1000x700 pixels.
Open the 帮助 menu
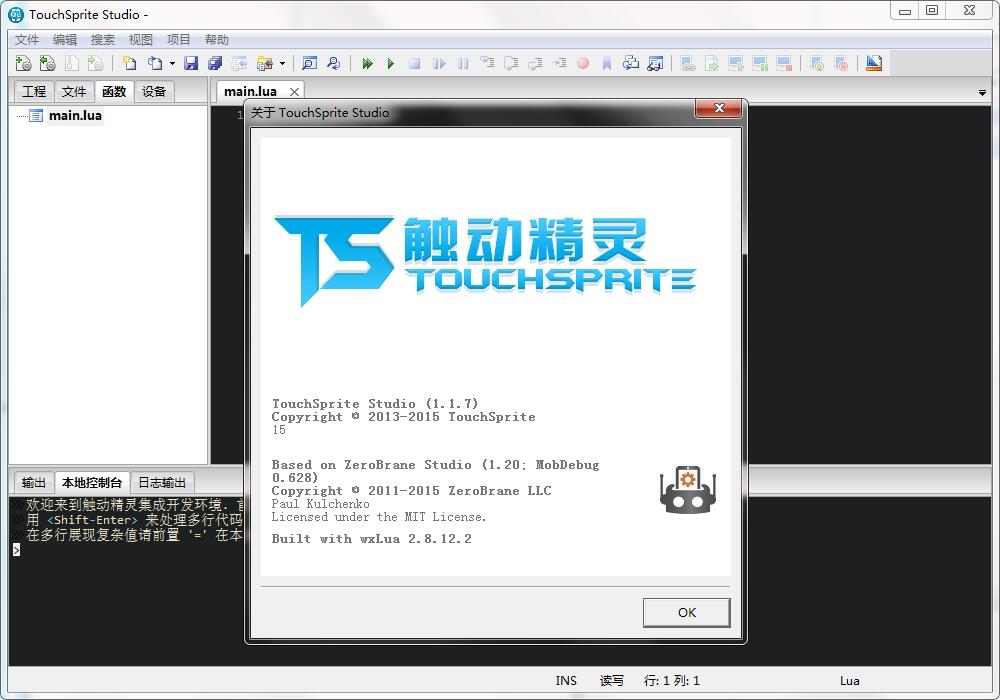pyautogui.click(x=217, y=40)
